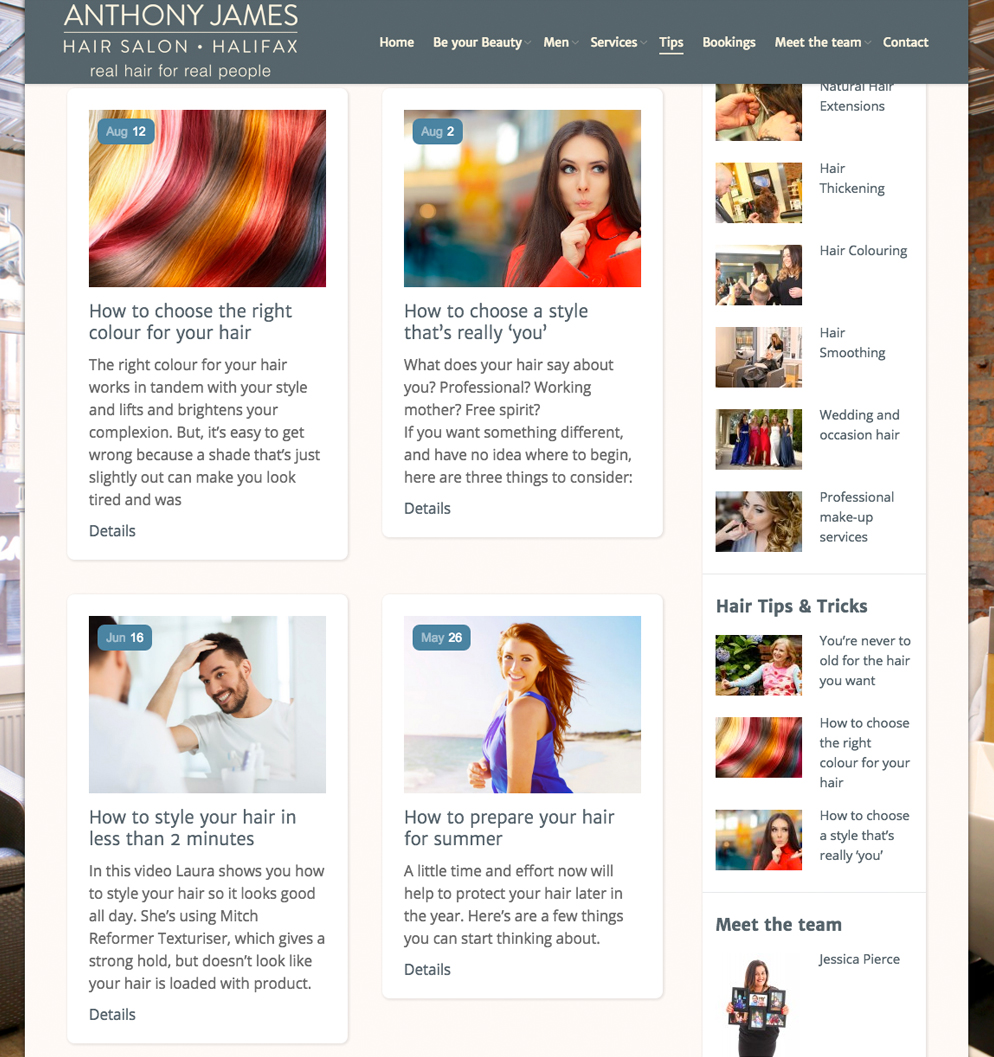The width and height of the screenshot is (994, 1057).
Task: Click the Aug 2 date badge
Action: tap(437, 131)
